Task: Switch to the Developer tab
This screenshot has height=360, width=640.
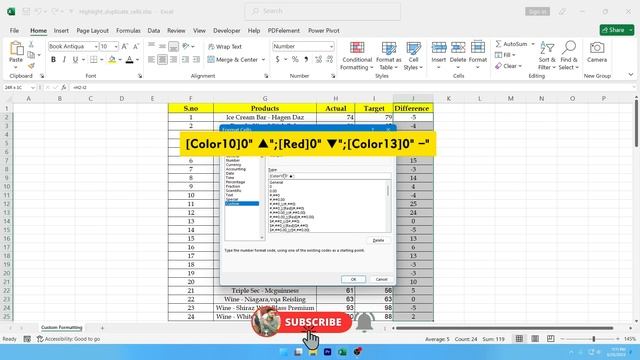Action: 227,31
